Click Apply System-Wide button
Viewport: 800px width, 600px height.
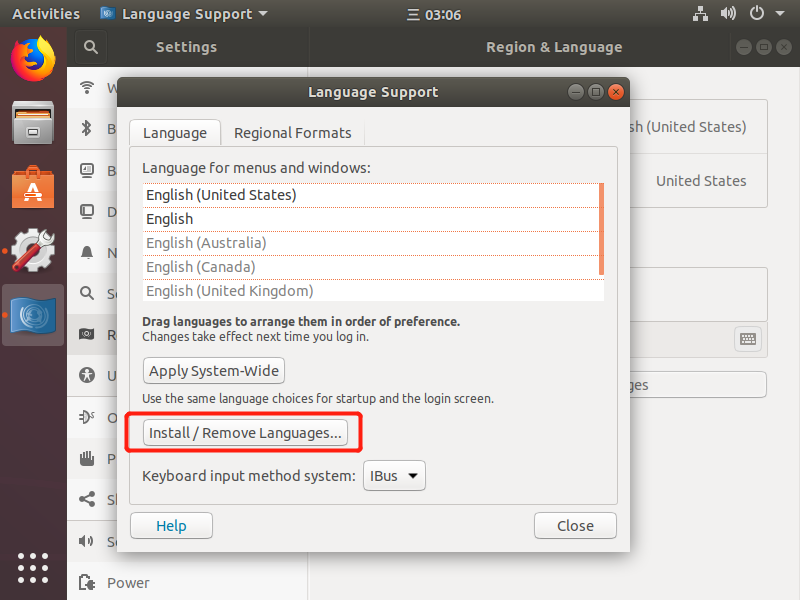tap(214, 371)
